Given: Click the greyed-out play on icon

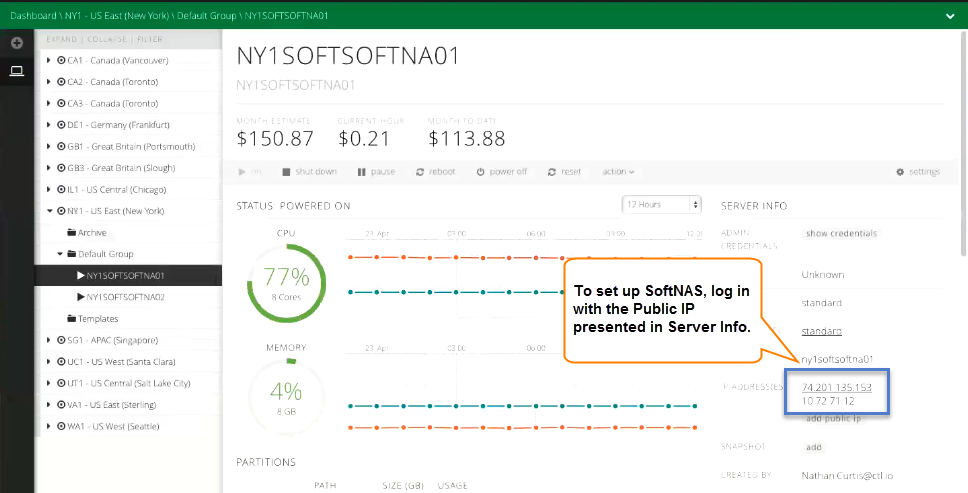Looking at the screenshot, I should point(242,172).
